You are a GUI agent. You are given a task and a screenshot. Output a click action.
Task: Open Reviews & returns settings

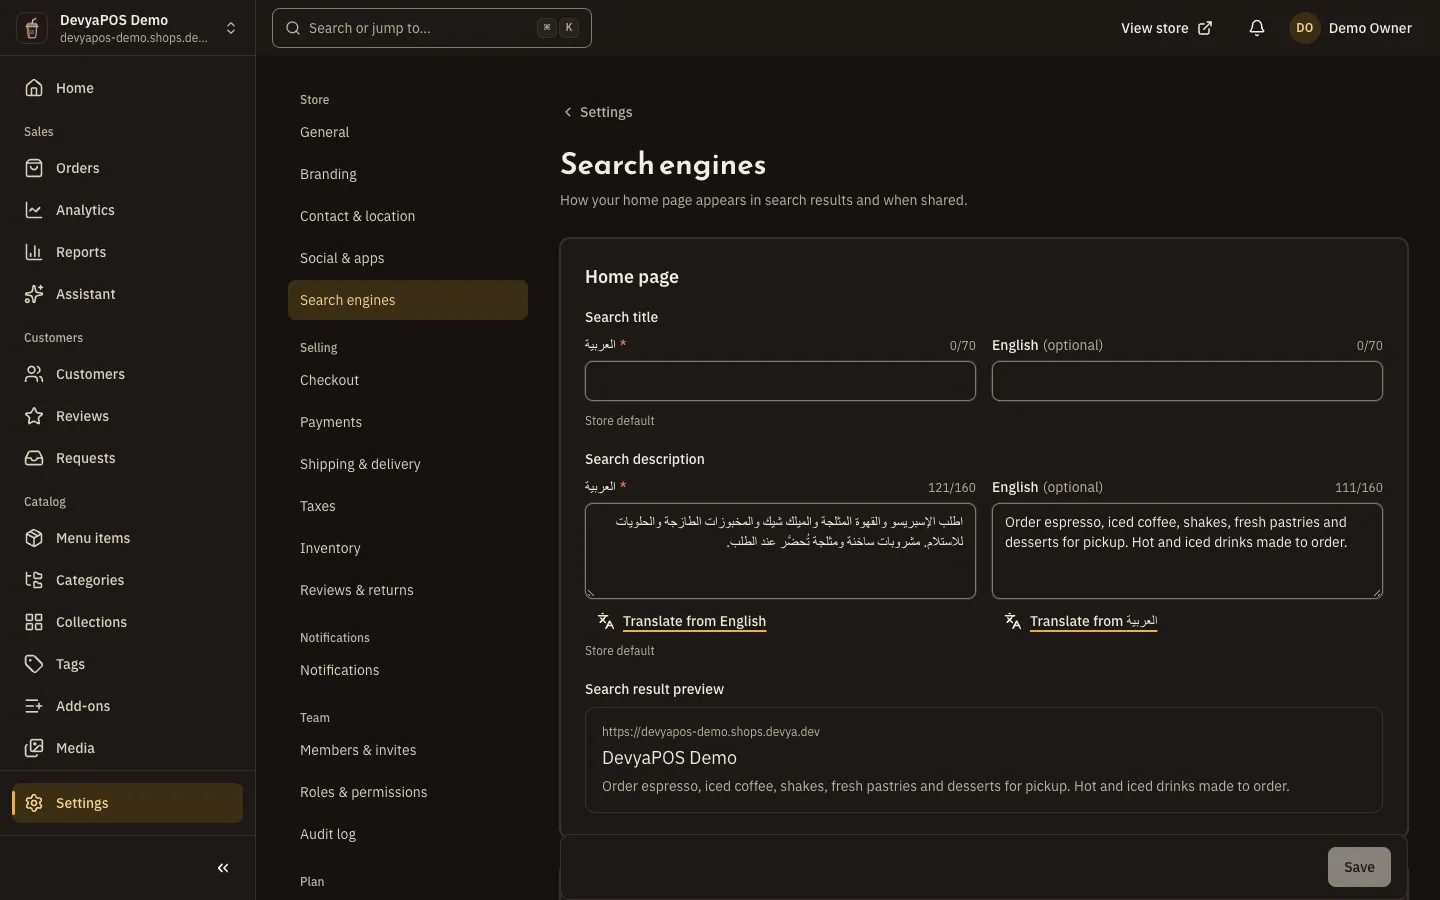click(408, 590)
